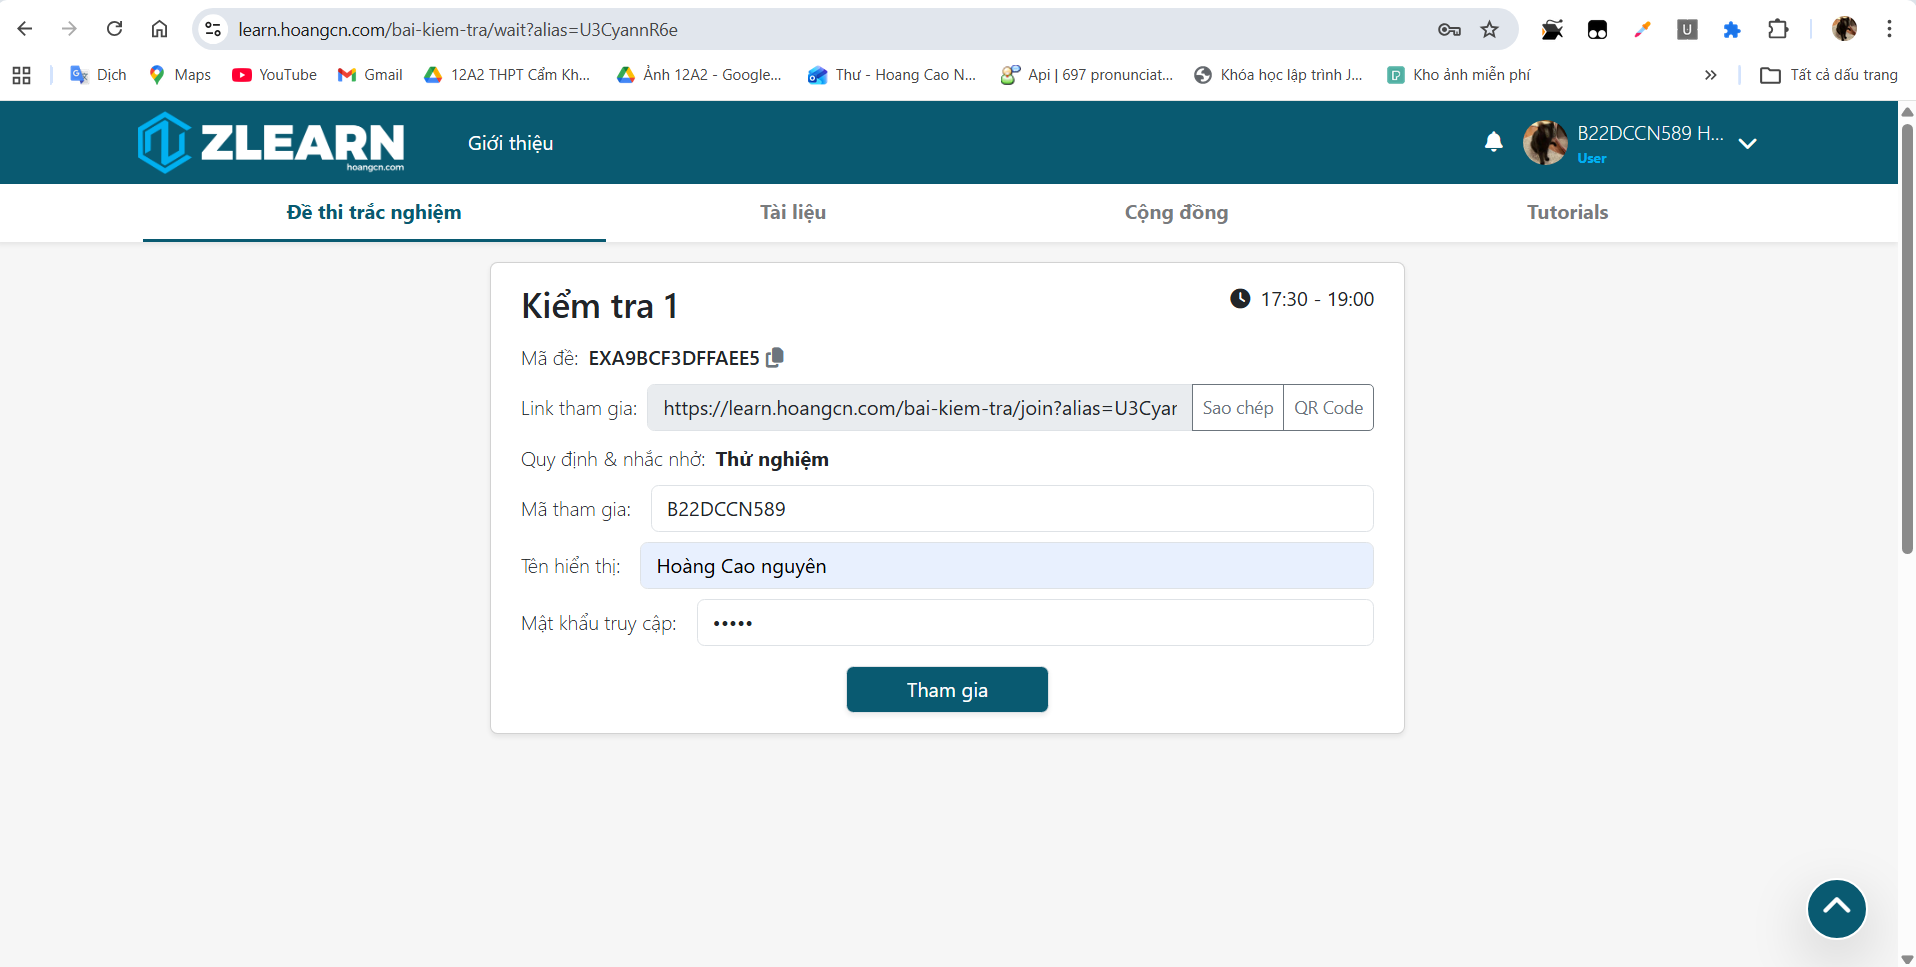1916x967 pixels.
Task: Open the Cộng đồng tab
Action: click(1176, 212)
